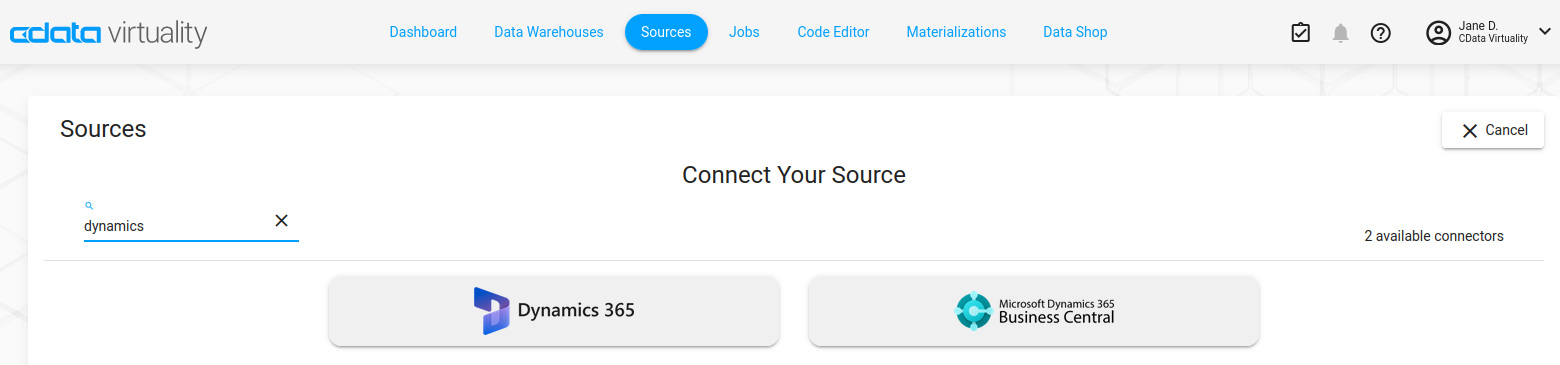Viewport: 1560px width, 365px height.
Task: Click the Dynamics 365 logo icon
Action: (491, 311)
